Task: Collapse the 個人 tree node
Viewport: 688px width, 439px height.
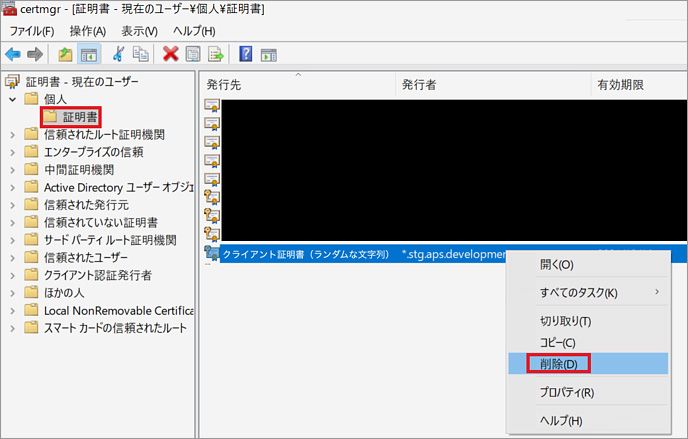Action: click(x=13, y=99)
